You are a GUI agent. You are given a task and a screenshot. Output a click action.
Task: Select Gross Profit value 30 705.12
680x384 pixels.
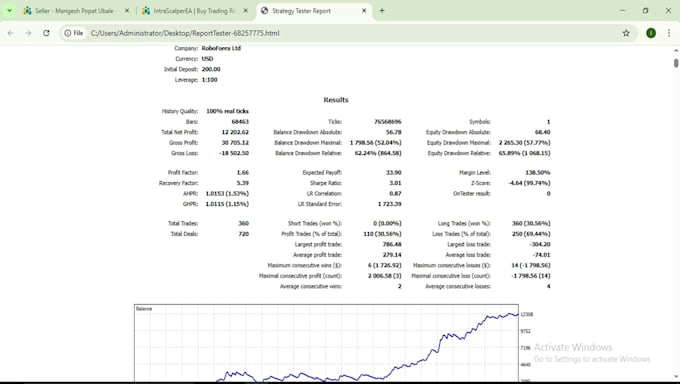click(x=235, y=143)
